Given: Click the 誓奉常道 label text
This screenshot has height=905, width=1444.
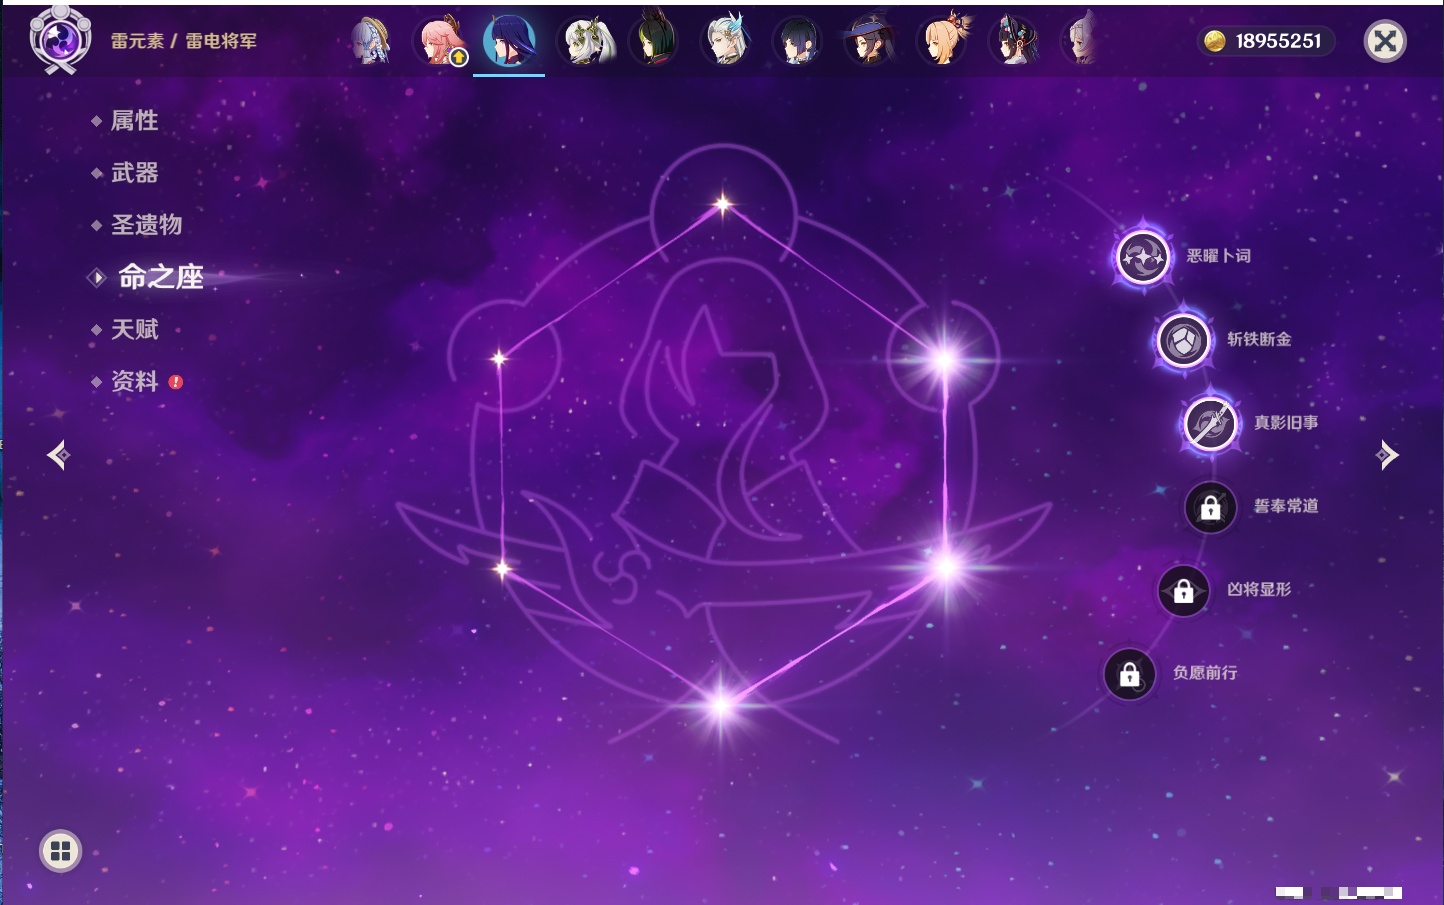Looking at the screenshot, I should pyautogui.click(x=1286, y=506).
